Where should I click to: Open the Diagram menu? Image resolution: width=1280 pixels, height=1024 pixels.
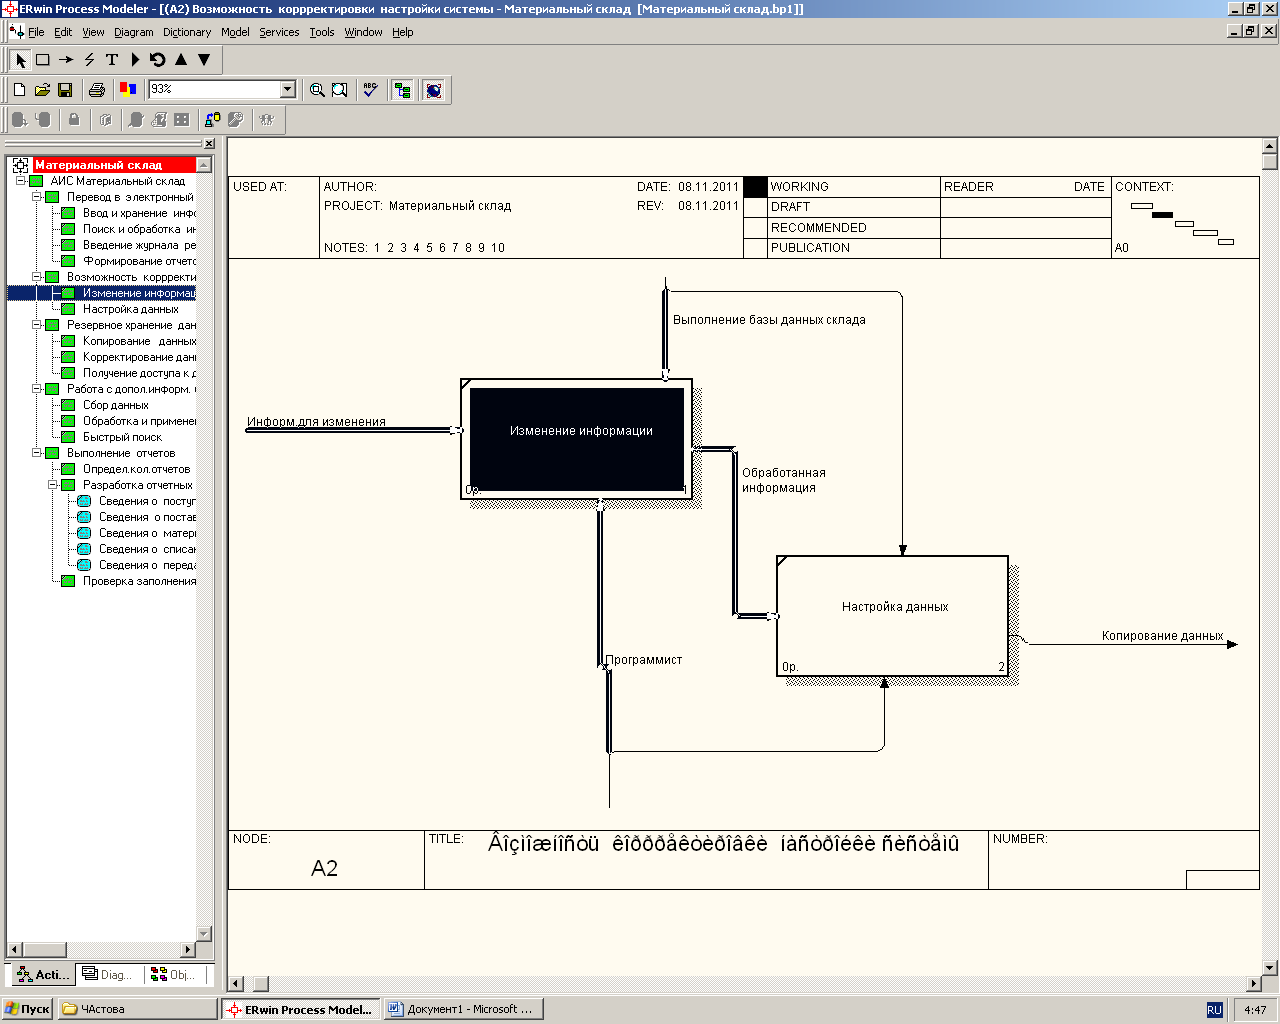coord(134,32)
